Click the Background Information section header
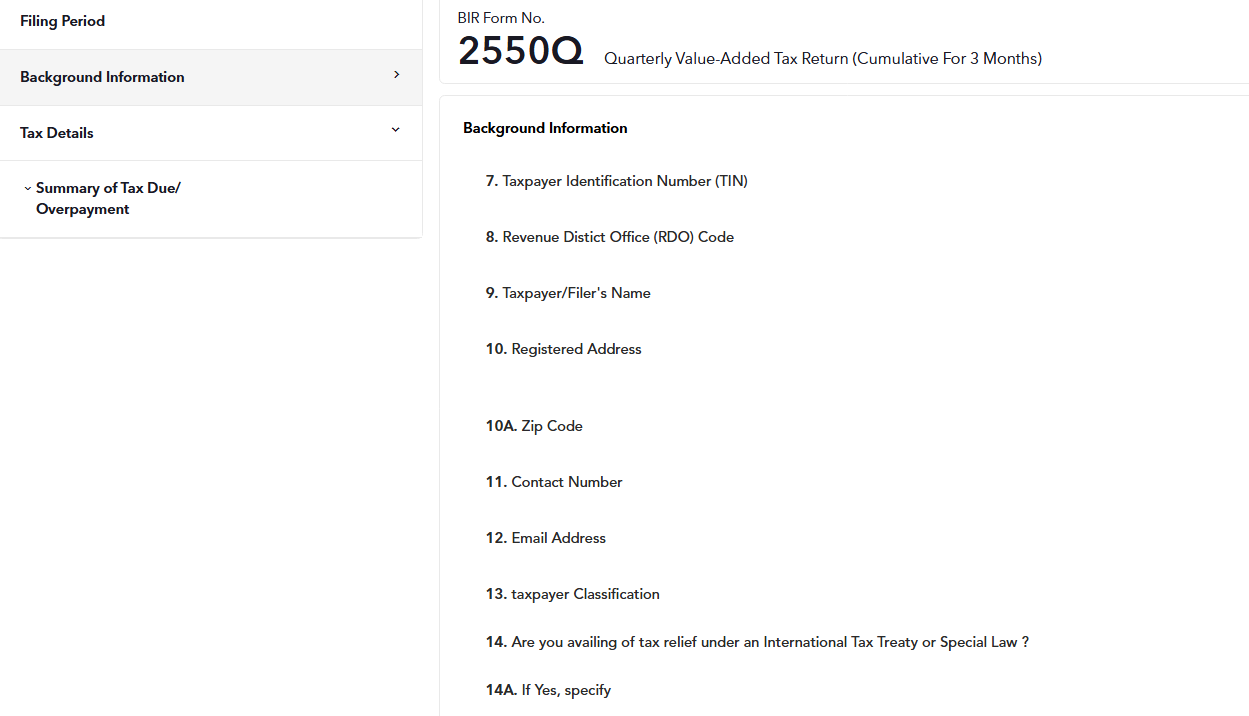1249x716 pixels. click(545, 128)
